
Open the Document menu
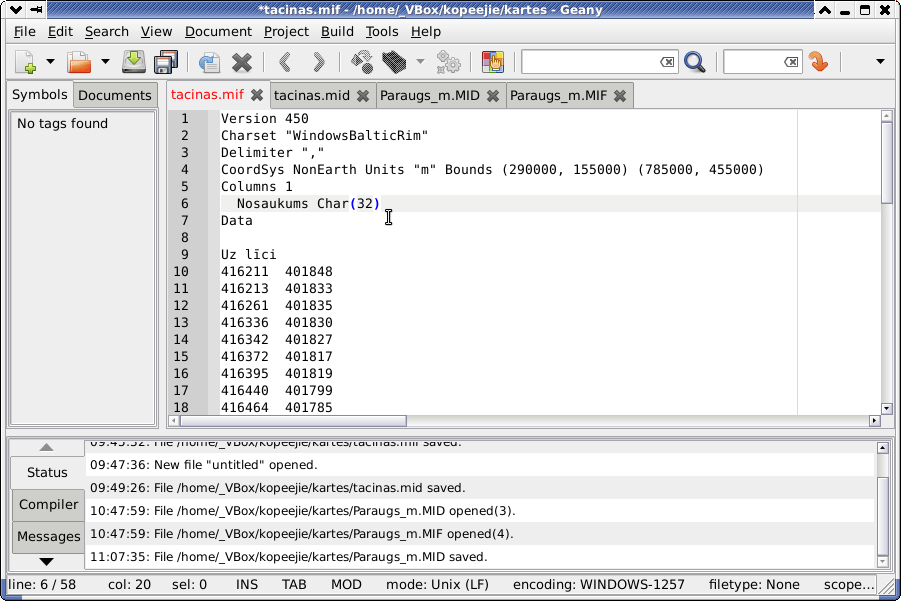pos(218,32)
